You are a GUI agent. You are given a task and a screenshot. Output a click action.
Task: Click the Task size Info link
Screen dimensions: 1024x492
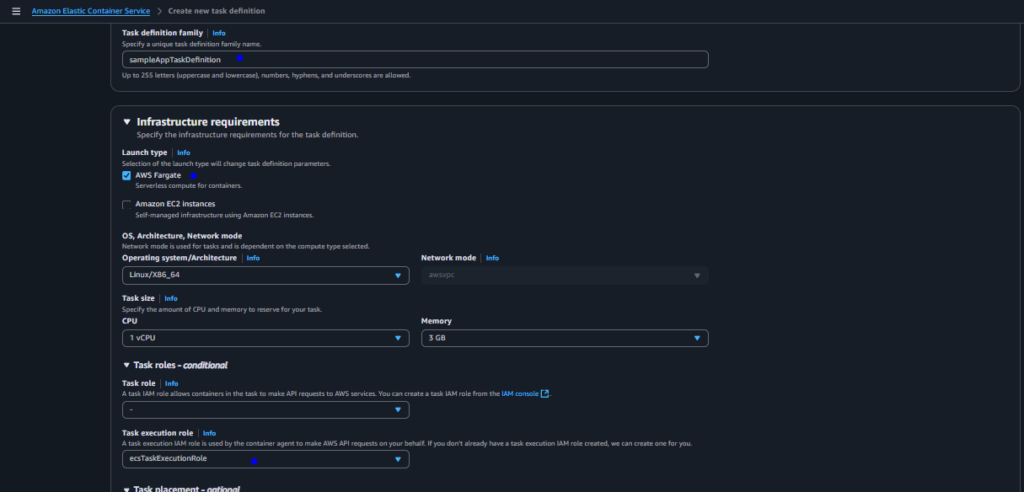170,299
